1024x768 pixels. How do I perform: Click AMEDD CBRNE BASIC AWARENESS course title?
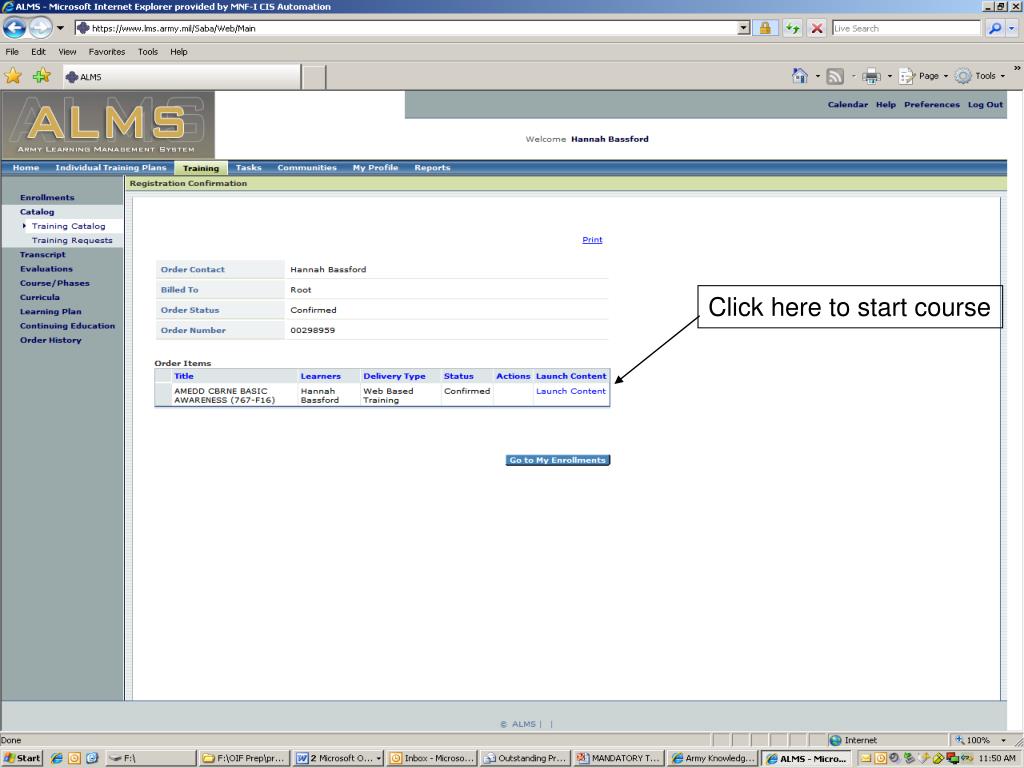225,396
